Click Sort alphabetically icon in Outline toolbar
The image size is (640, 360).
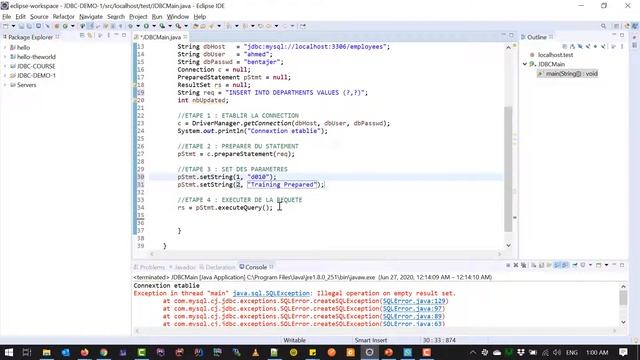click(572, 47)
